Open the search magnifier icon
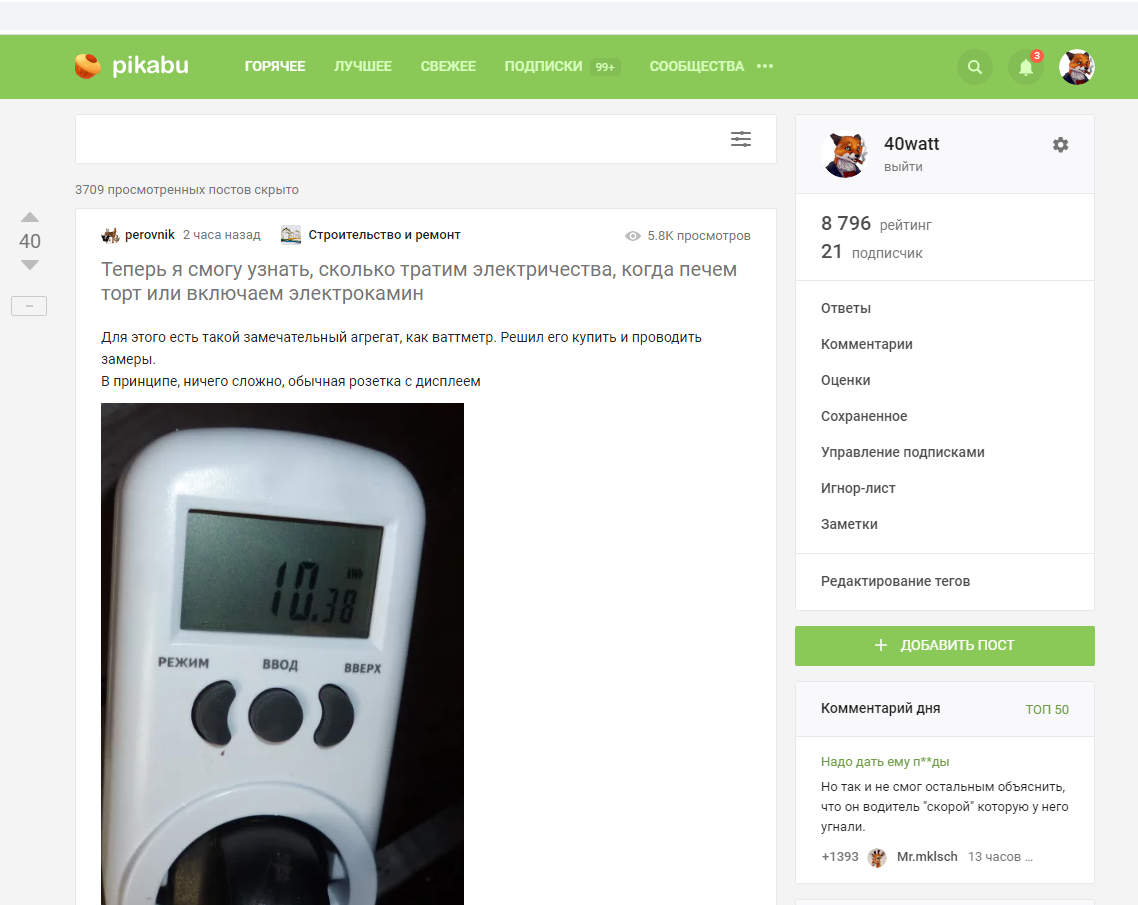 (975, 67)
